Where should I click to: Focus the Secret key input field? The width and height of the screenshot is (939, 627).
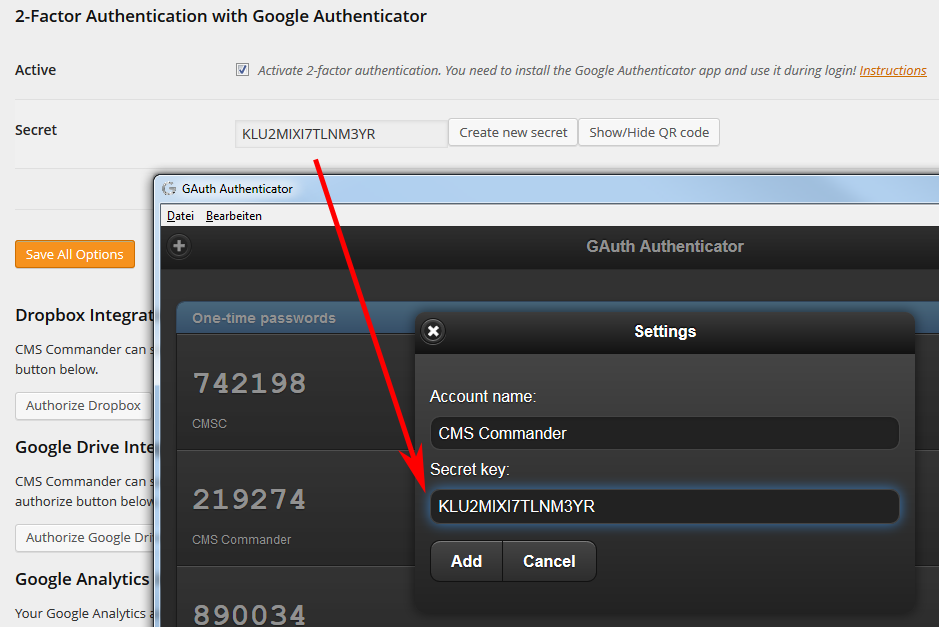point(665,506)
